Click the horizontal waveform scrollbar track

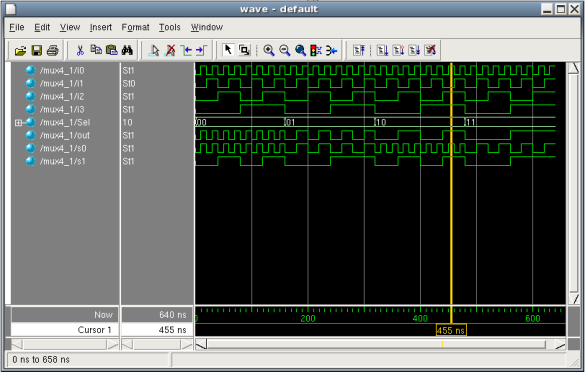tap(376, 344)
